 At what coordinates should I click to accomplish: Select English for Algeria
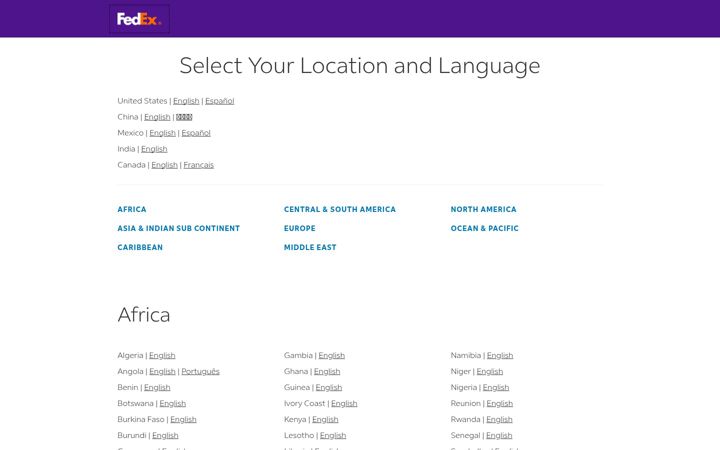(162, 355)
